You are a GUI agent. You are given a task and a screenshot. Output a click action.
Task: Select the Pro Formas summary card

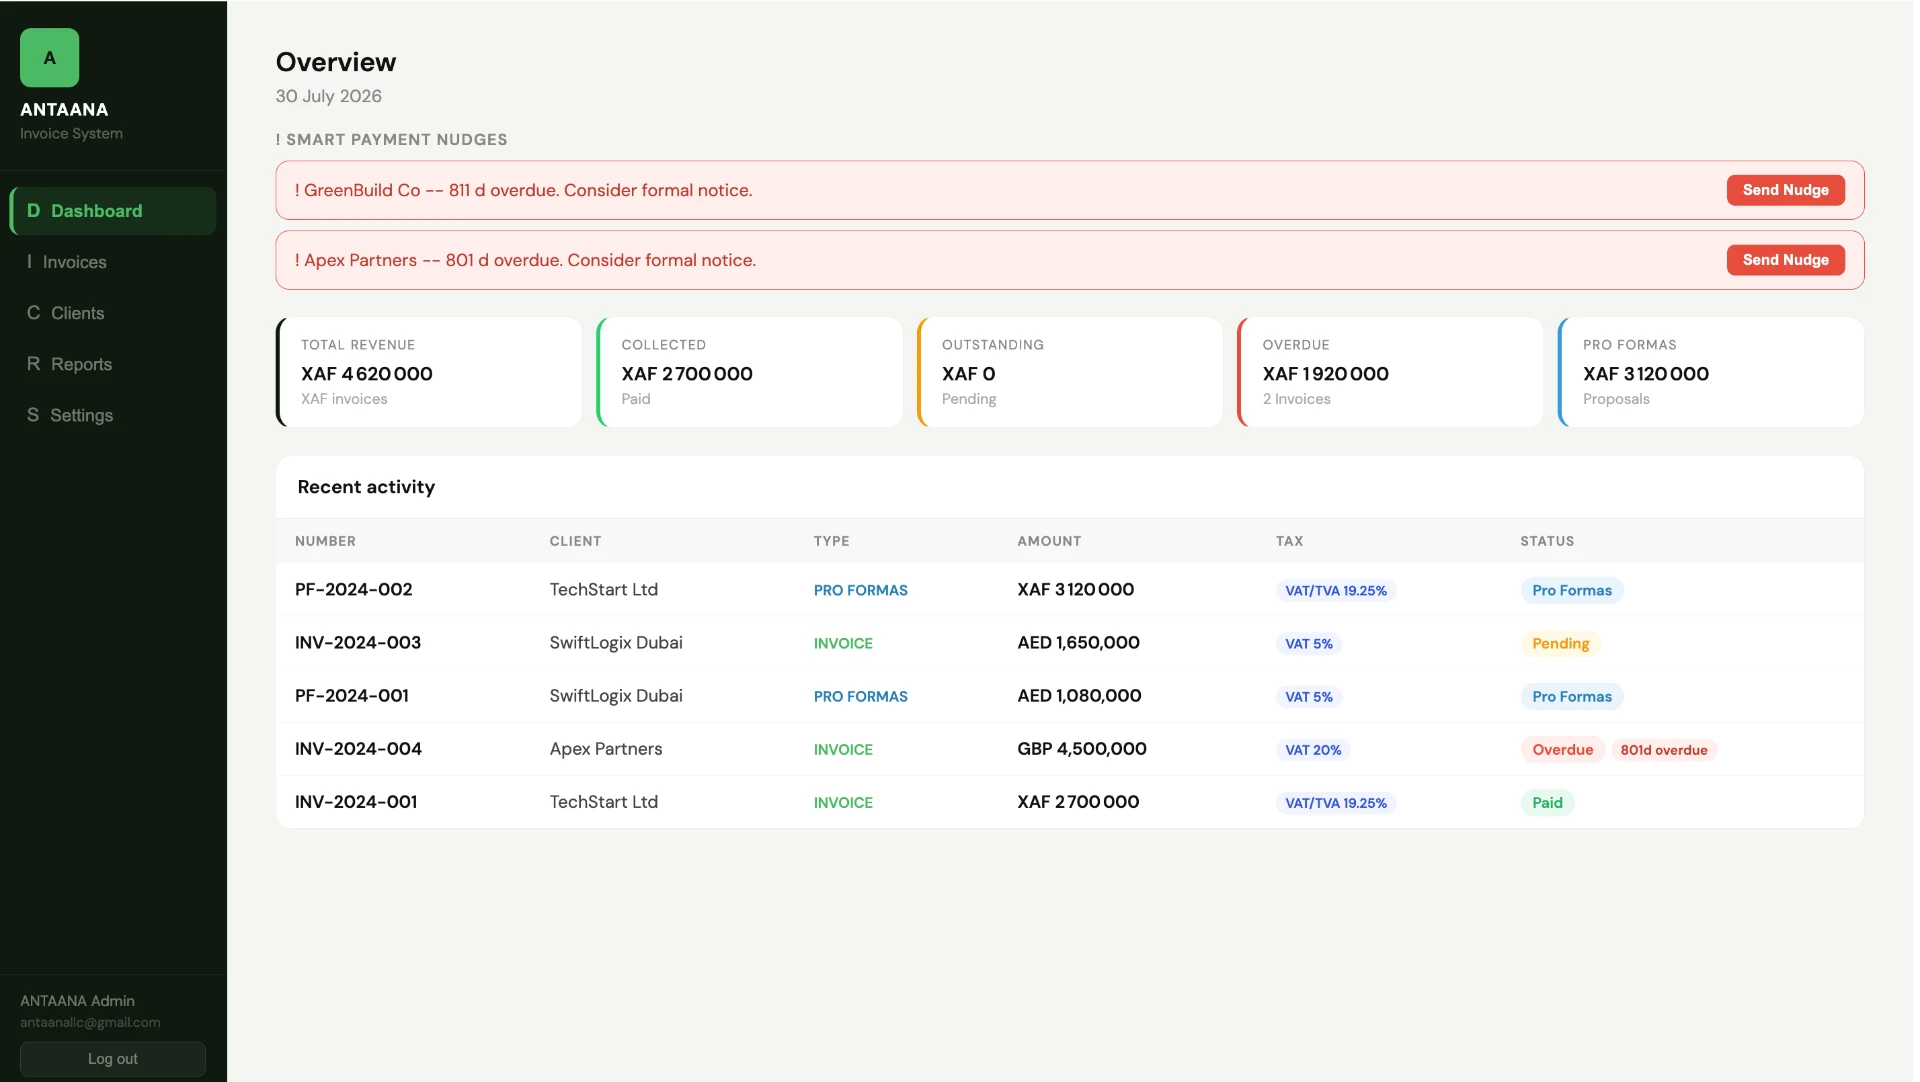pos(1711,372)
